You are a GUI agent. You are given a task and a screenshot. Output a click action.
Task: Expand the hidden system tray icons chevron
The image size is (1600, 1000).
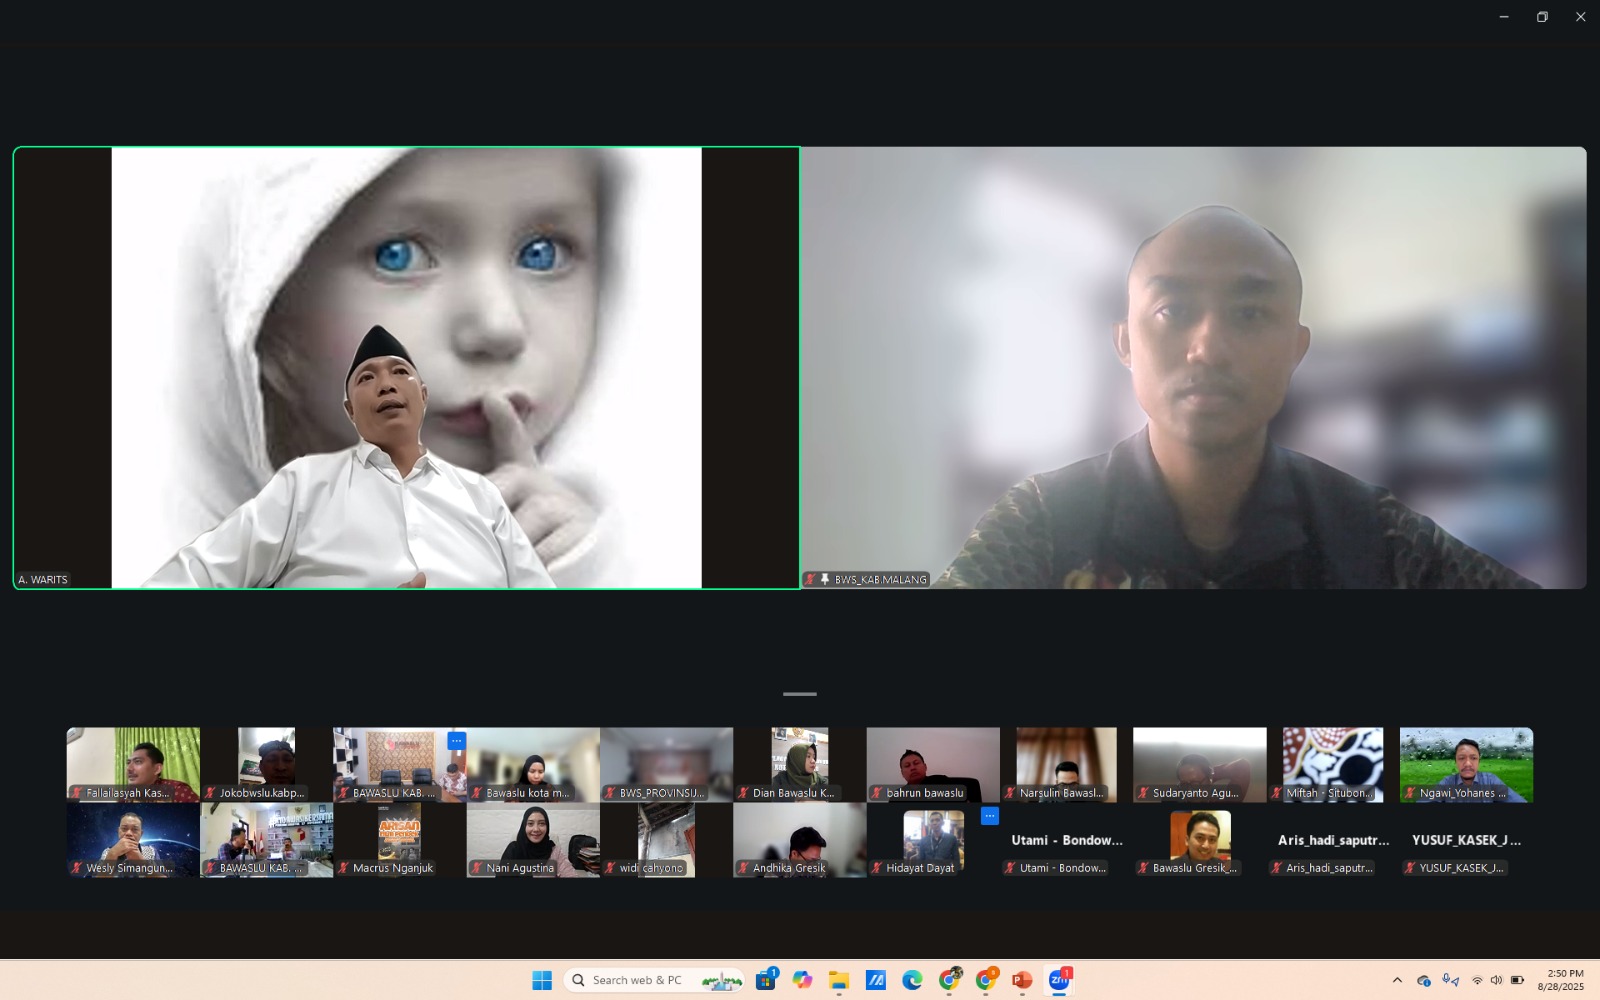pos(1397,980)
